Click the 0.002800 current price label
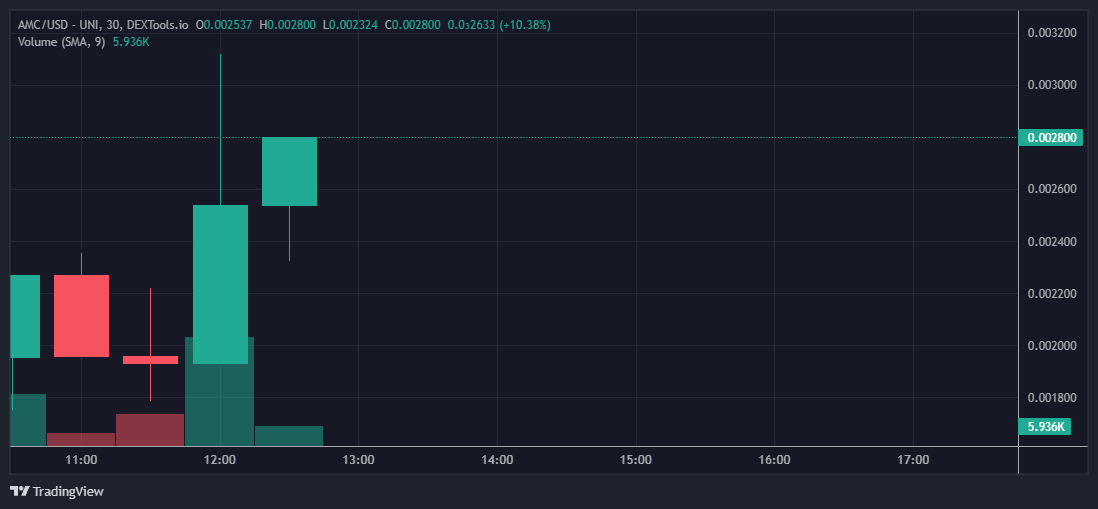The width and height of the screenshot is (1098, 509). 1050,137
